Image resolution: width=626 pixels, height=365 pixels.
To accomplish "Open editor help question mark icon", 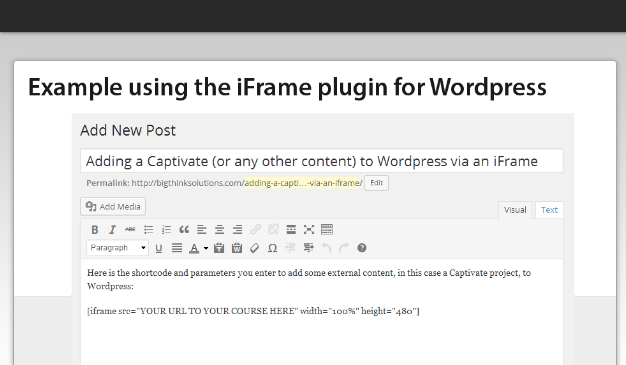I will pyautogui.click(x=362, y=248).
